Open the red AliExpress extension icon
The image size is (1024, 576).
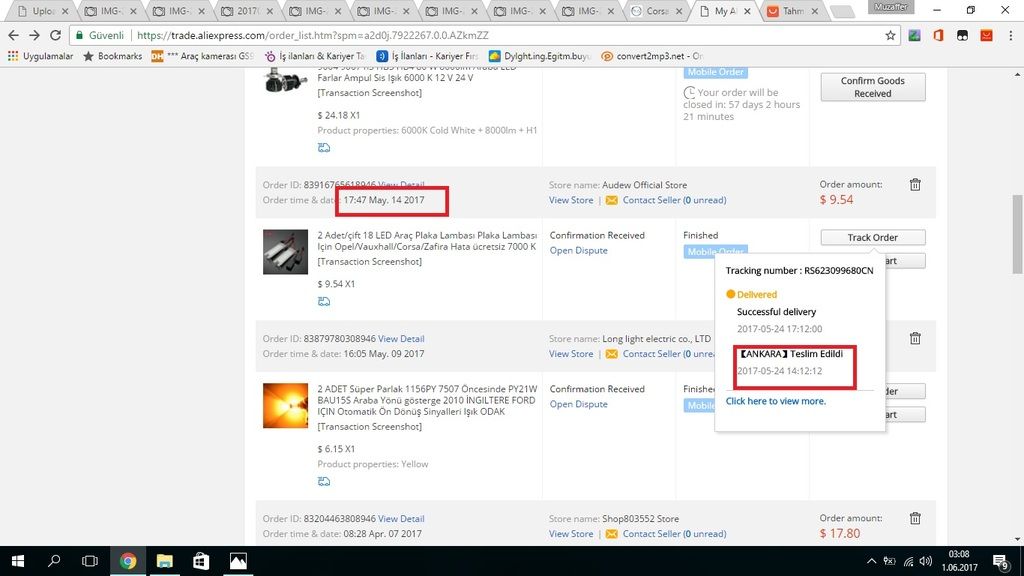click(x=987, y=35)
